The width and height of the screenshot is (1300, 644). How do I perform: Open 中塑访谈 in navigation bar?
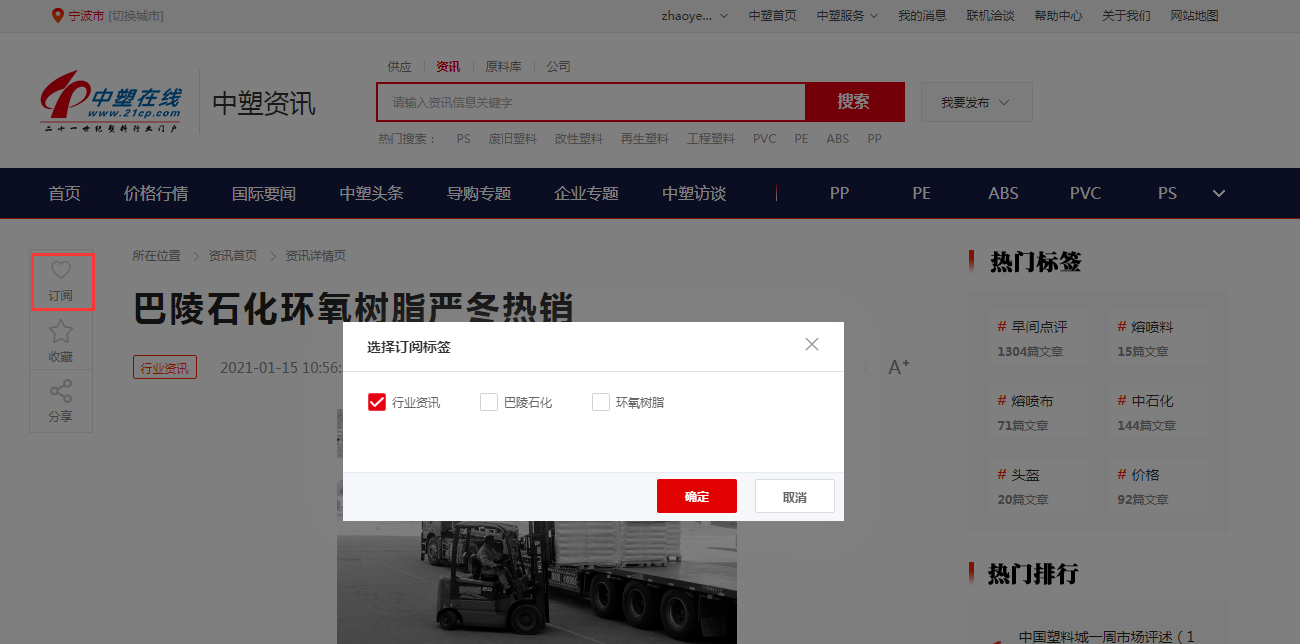click(694, 194)
